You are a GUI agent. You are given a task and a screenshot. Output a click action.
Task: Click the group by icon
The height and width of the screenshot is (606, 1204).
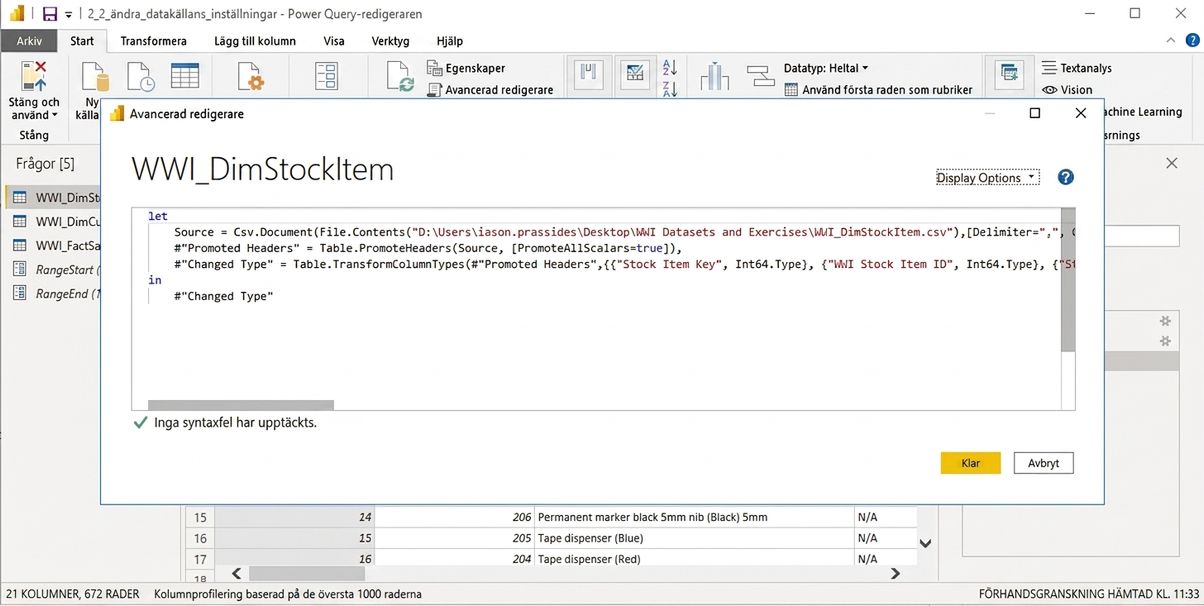click(x=761, y=75)
